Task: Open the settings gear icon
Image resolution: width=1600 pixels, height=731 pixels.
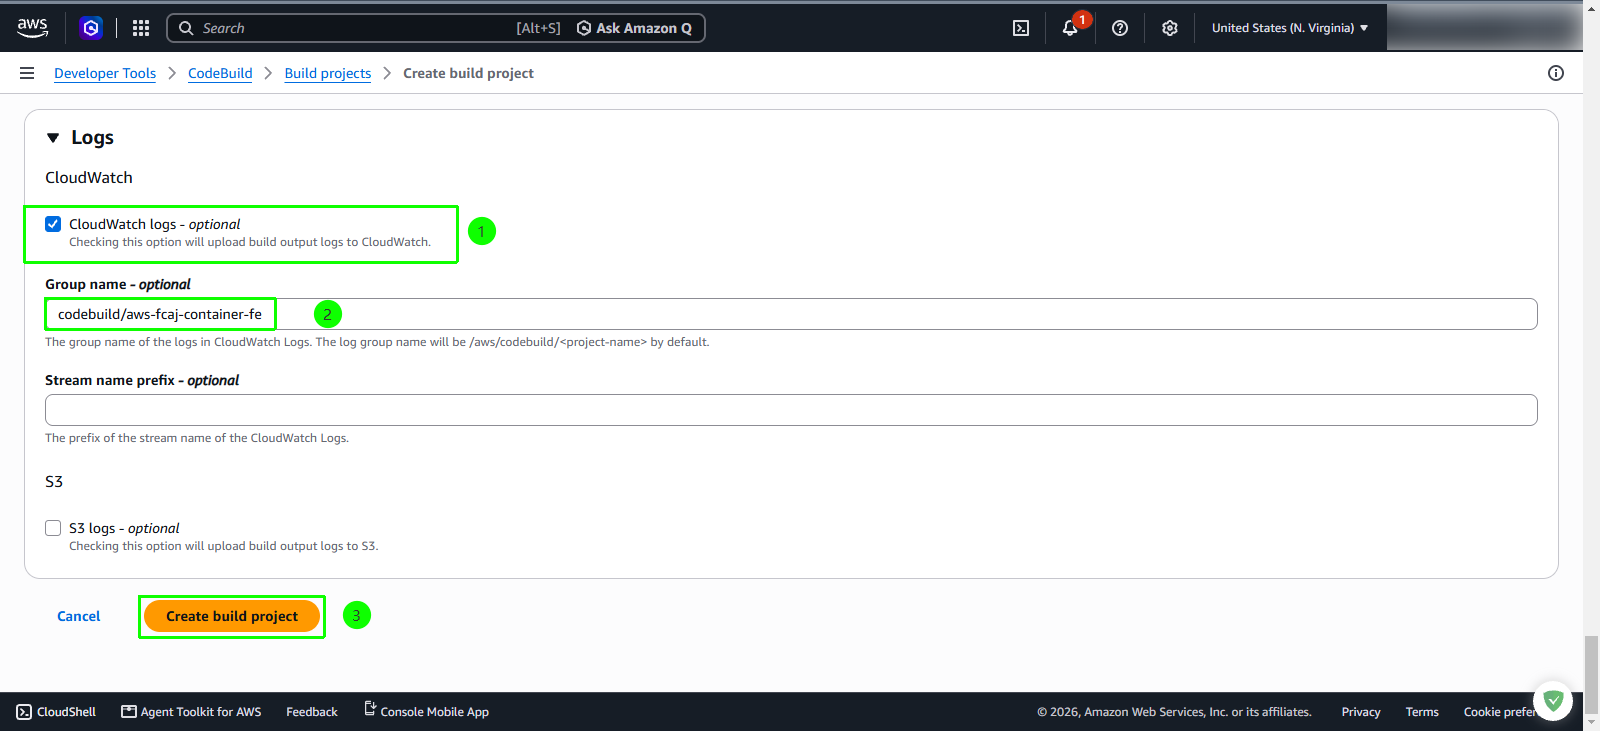Action: [1170, 28]
